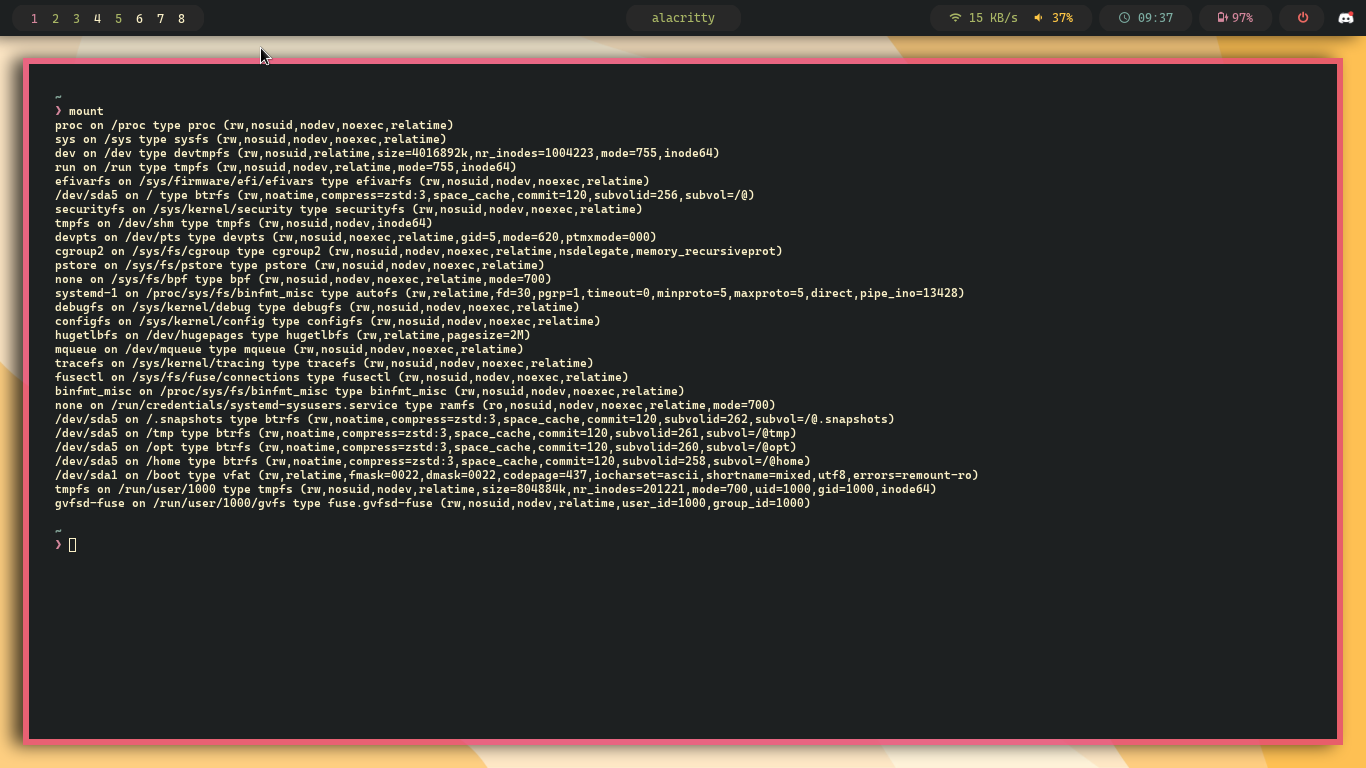Click the hugetlbfs mount line
1366x768 pixels.
click(x=293, y=335)
